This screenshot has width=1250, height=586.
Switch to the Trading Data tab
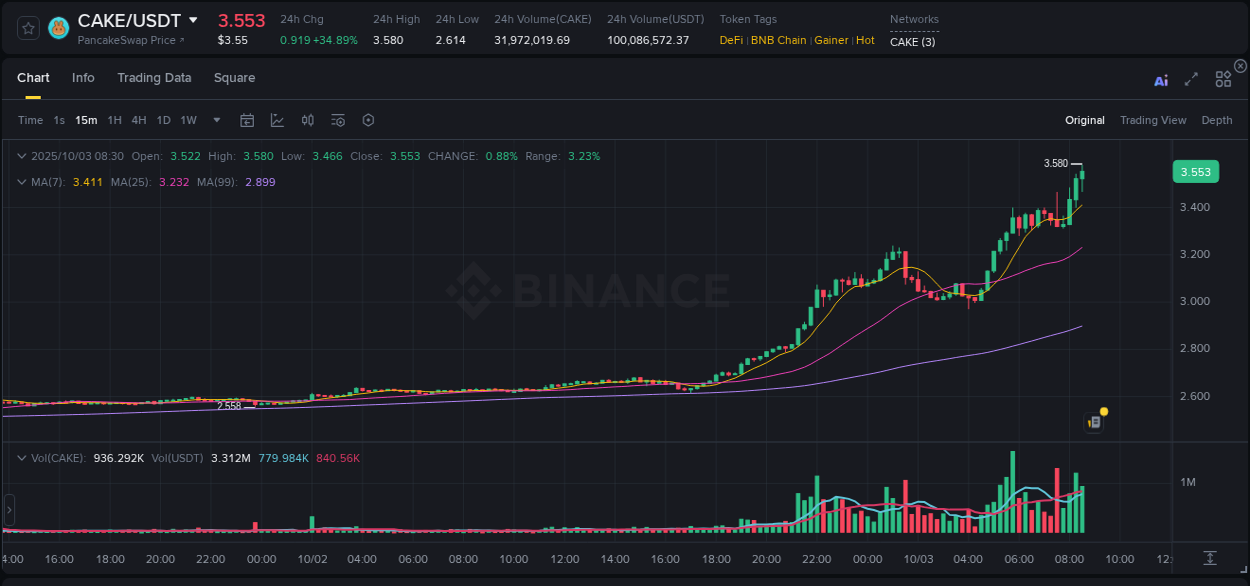pos(154,78)
